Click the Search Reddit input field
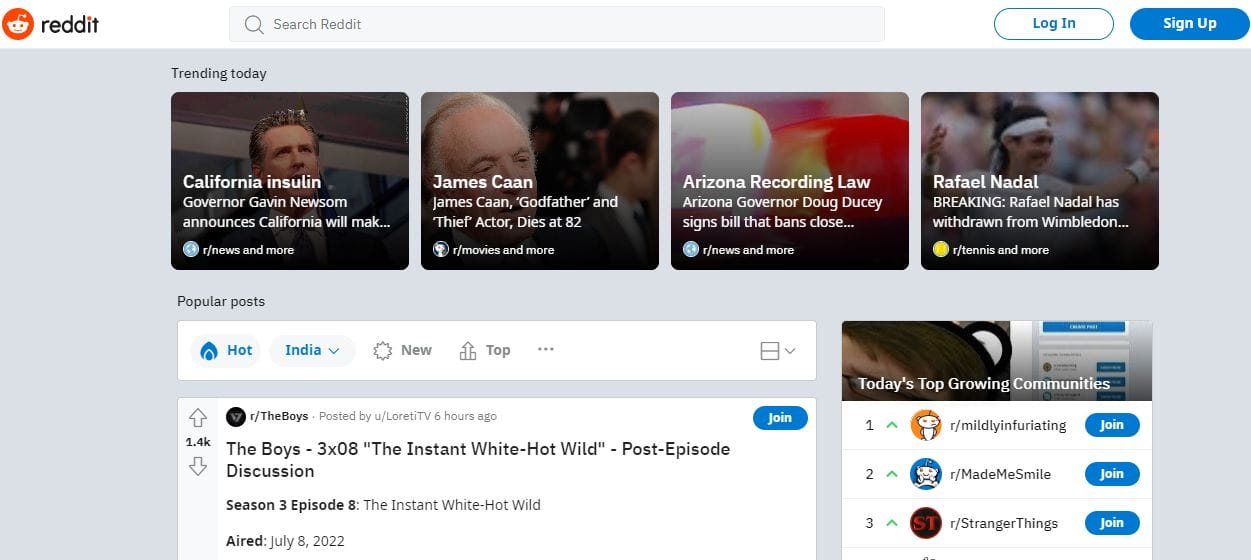 (557, 24)
